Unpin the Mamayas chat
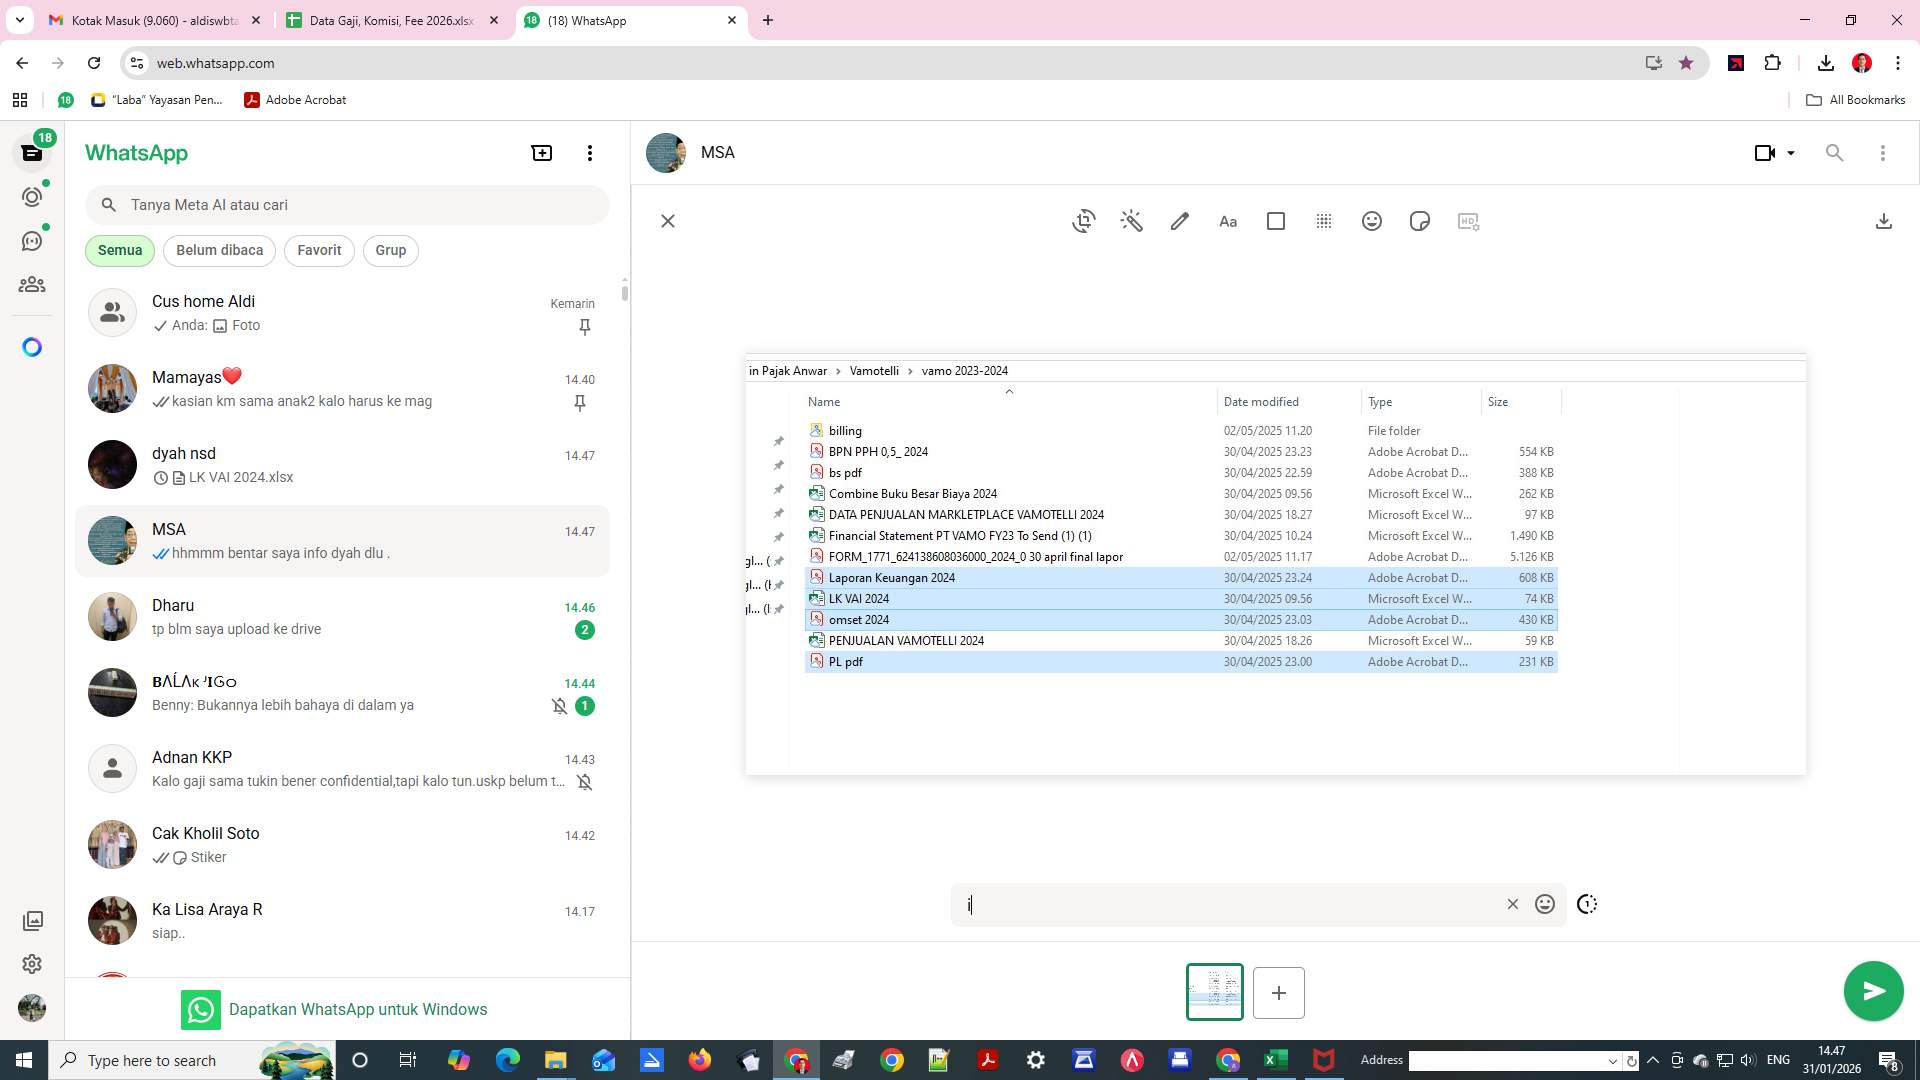The image size is (1920, 1080). coord(580,403)
